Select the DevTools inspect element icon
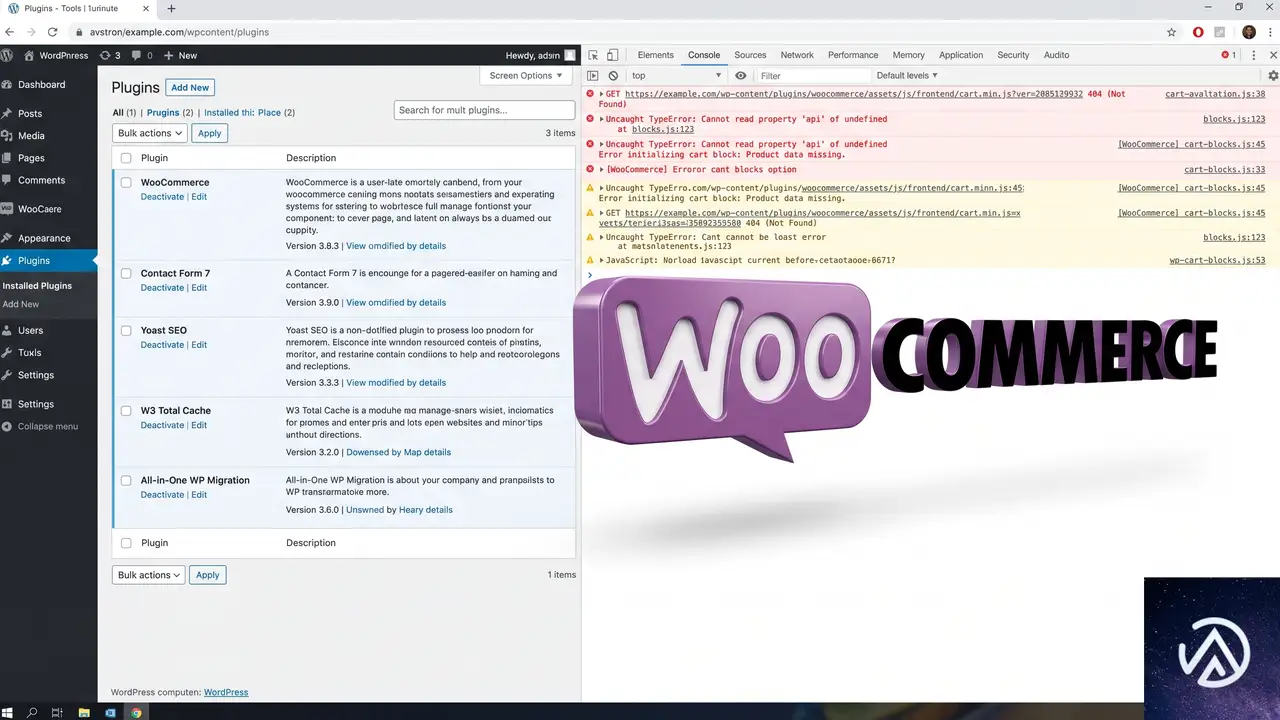Image resolution: width=1280 pixels, height=720 pixels. pyautogui.click(x=593, y=55)
